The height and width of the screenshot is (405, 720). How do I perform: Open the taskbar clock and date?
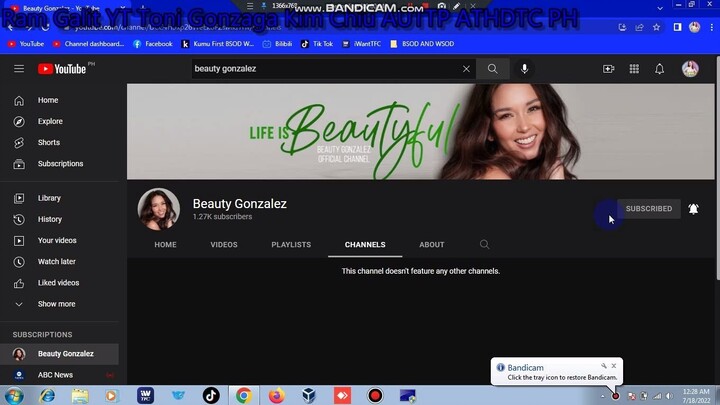pyautogui.click(x=696, y=396)
